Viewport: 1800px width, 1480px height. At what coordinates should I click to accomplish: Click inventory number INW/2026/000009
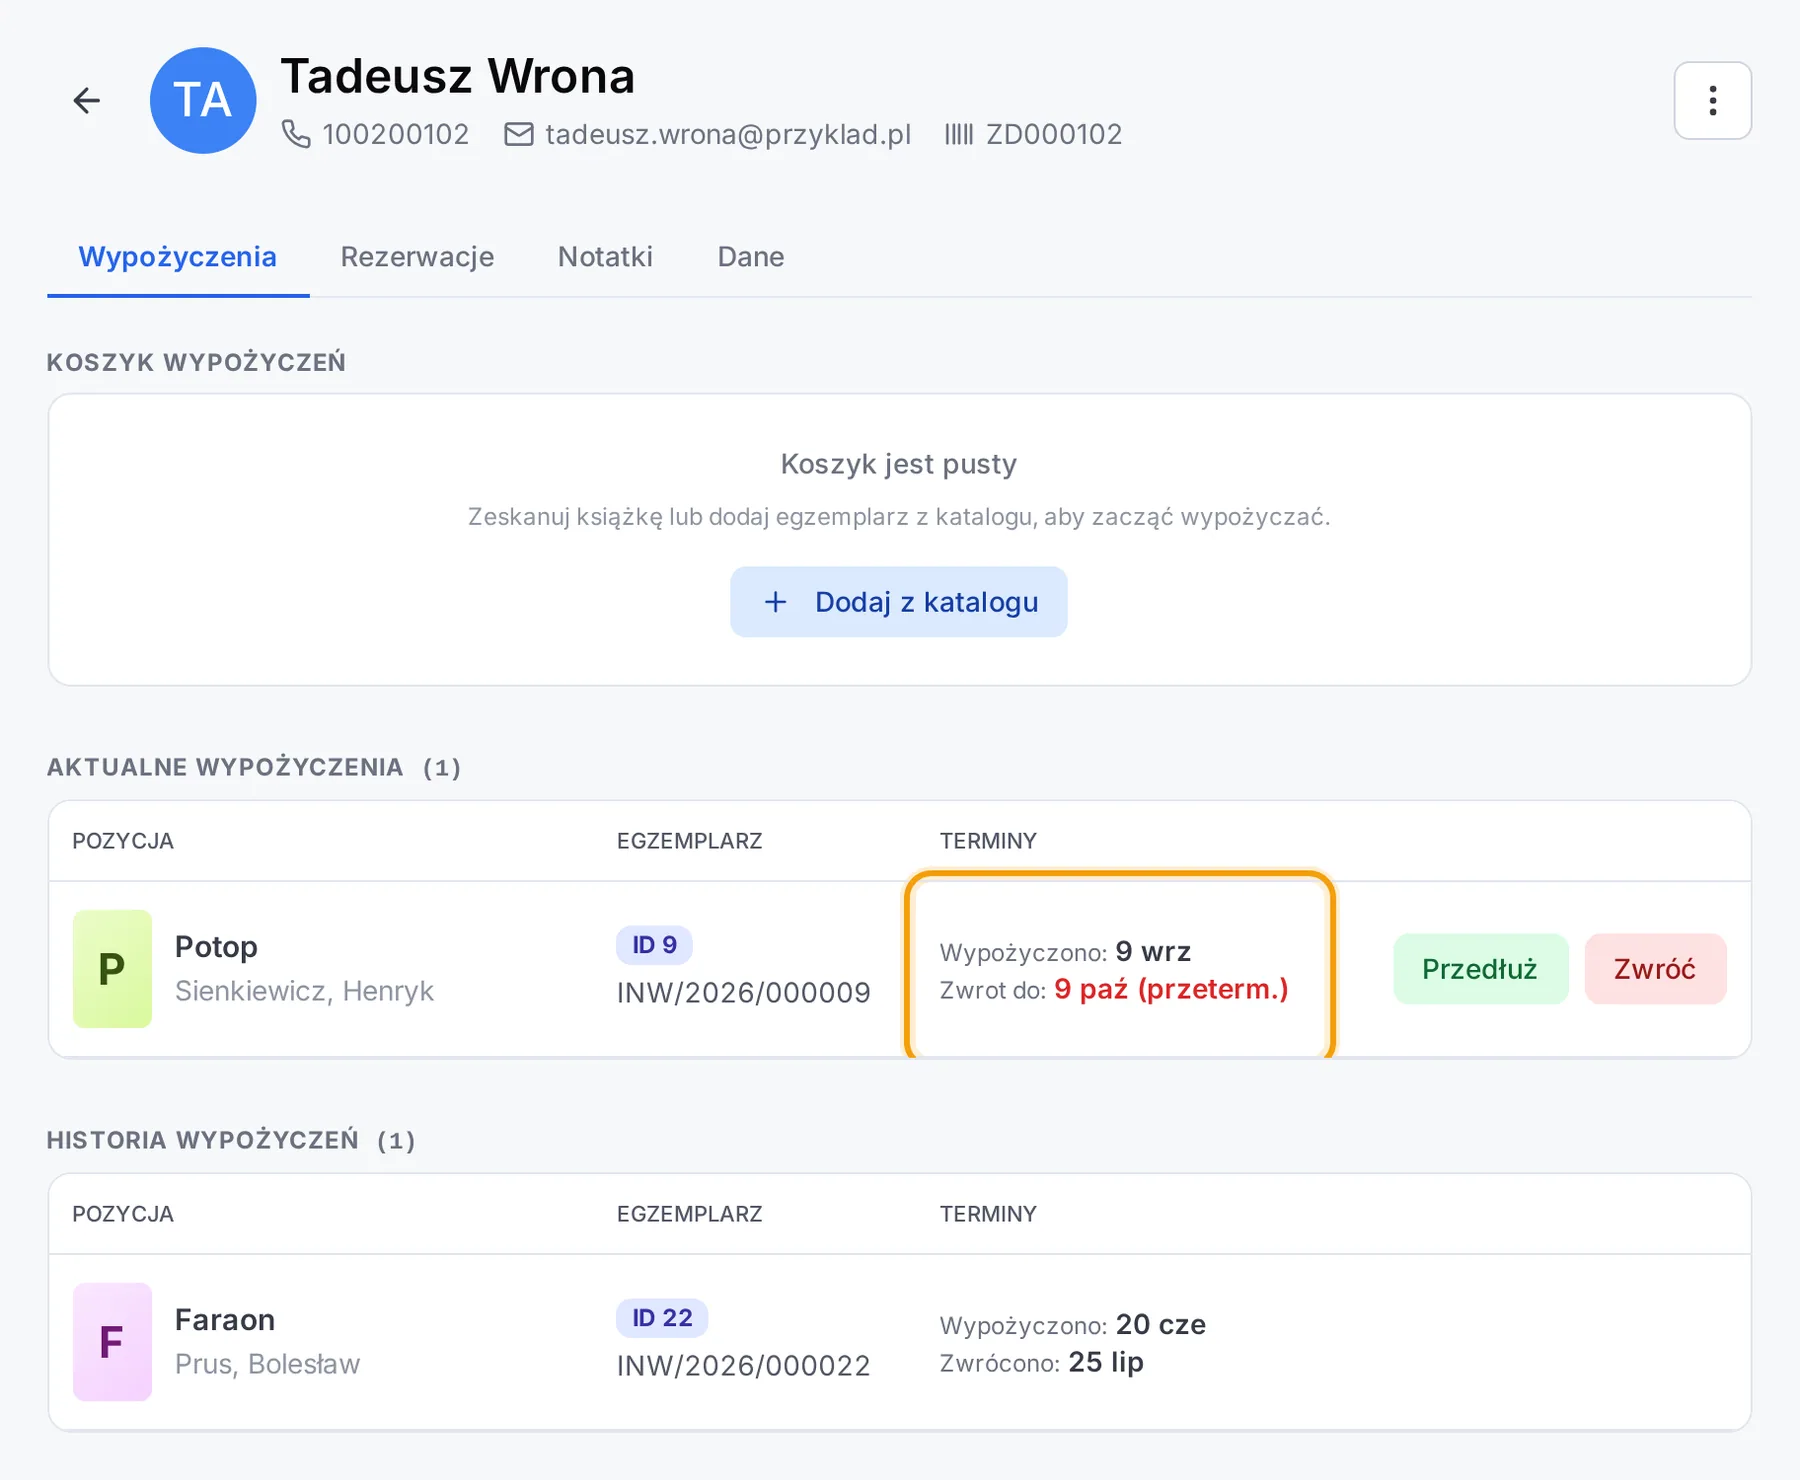point(744,993)
